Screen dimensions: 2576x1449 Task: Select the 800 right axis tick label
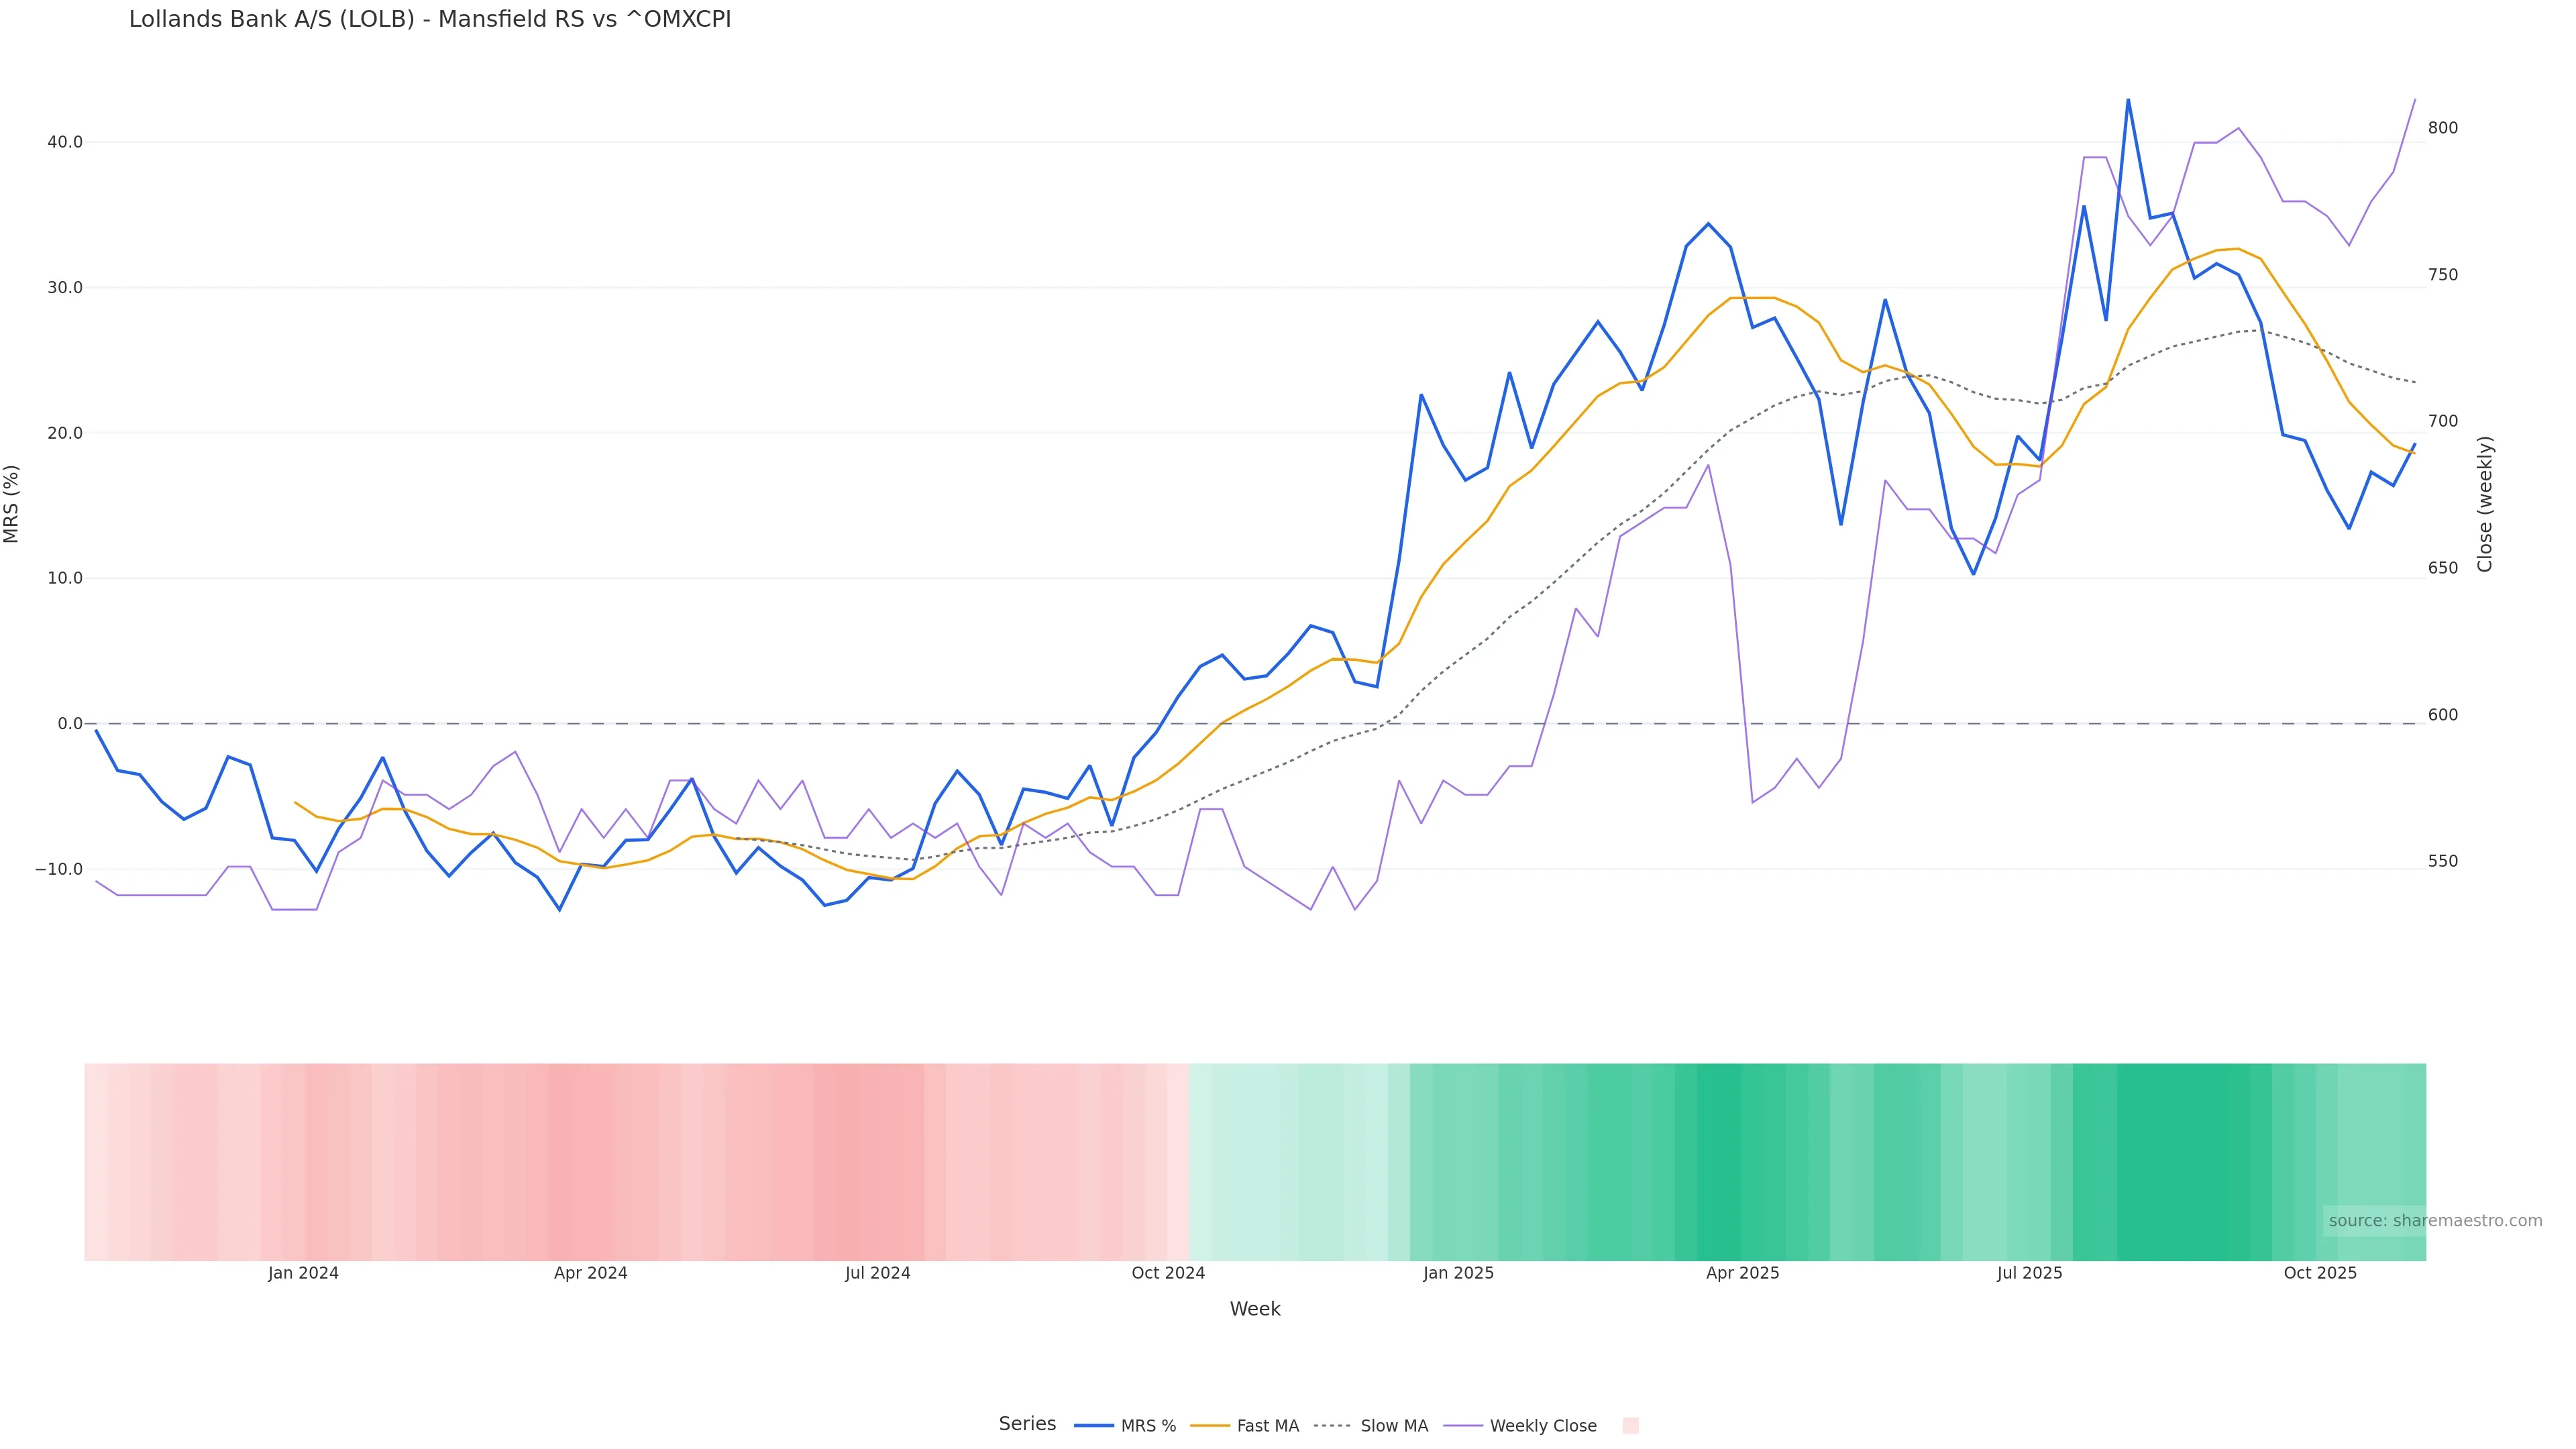point(2443,128)
